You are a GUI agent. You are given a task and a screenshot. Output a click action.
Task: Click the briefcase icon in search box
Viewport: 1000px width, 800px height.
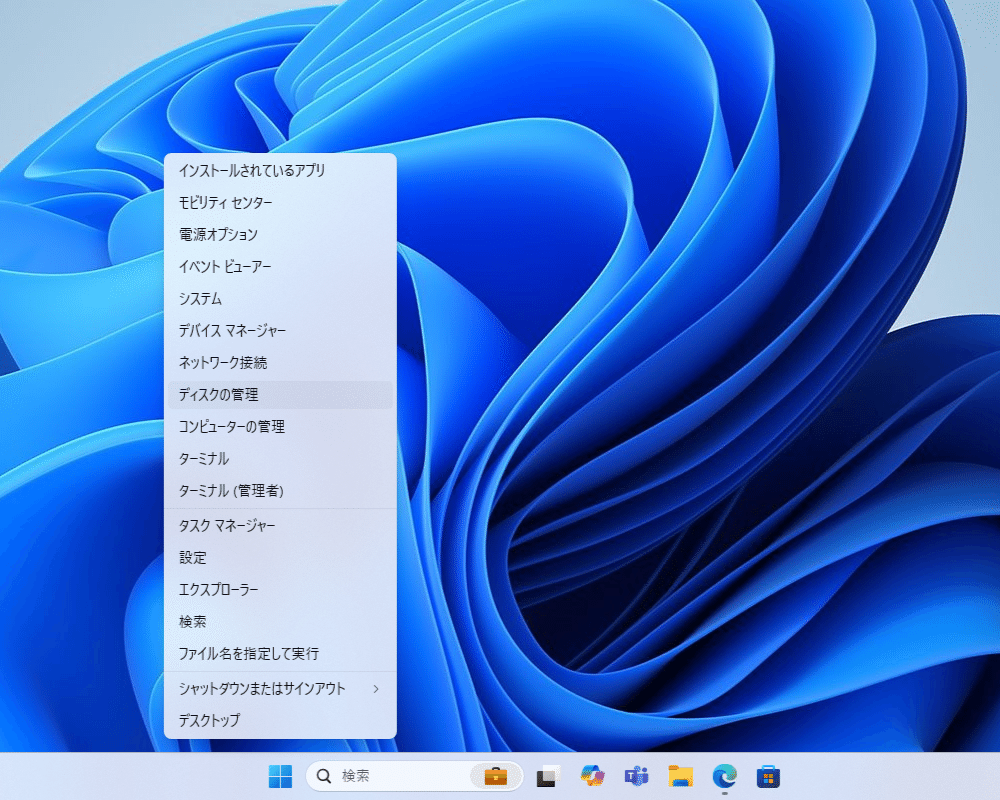pos(496,776)
